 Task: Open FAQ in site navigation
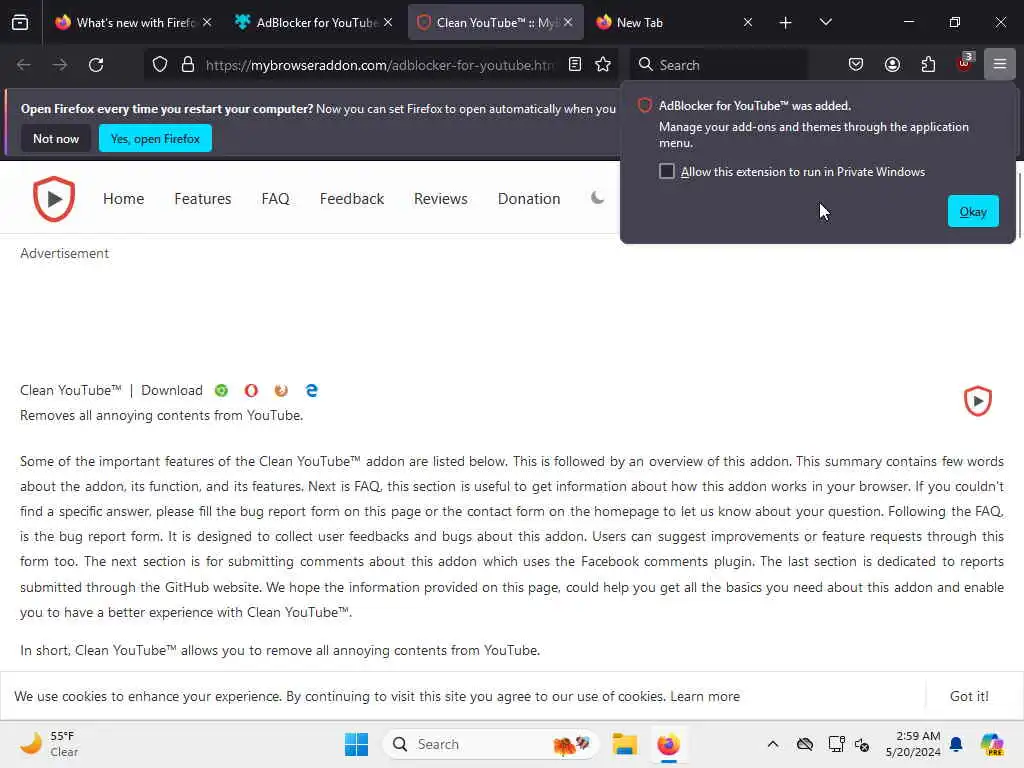pos(275,199)
